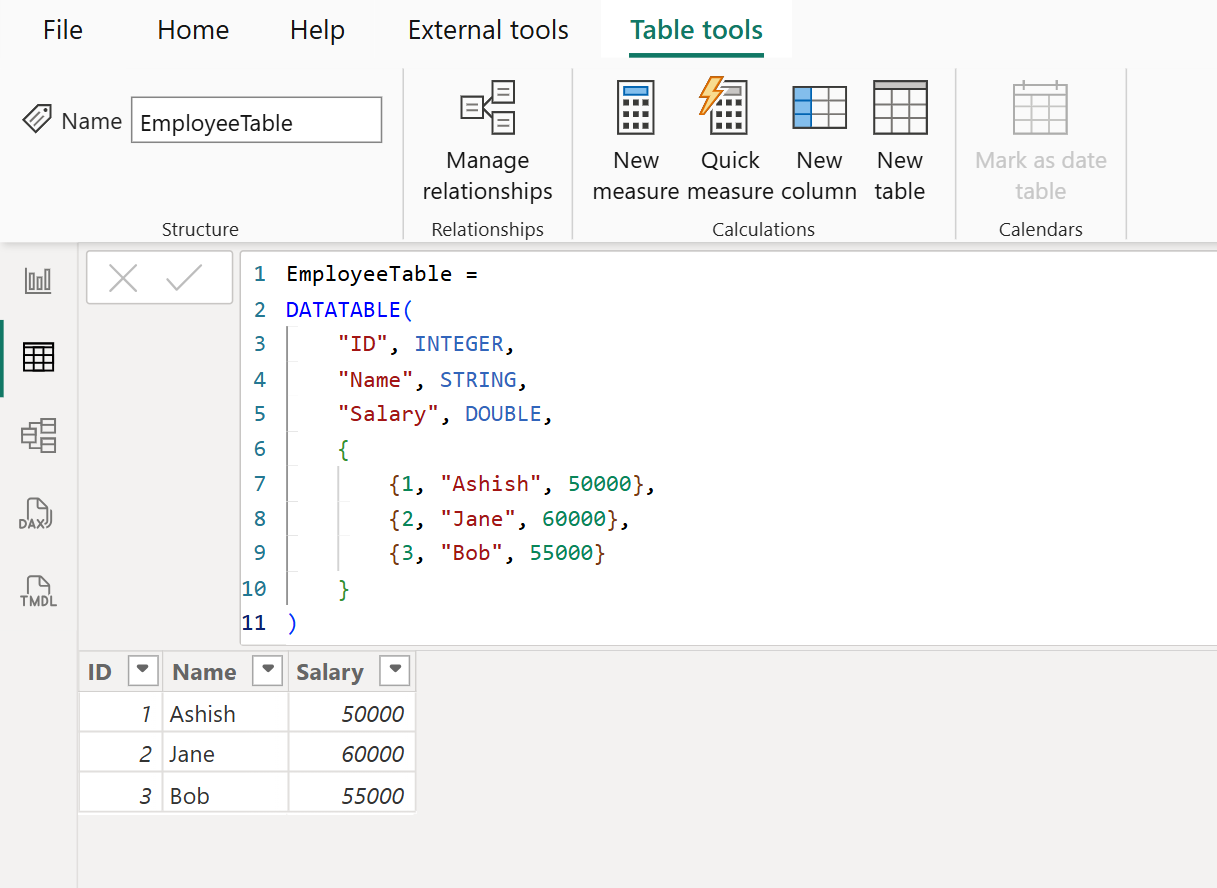
Task: Add a New column using the ribbon
Action: pos(819,140)
